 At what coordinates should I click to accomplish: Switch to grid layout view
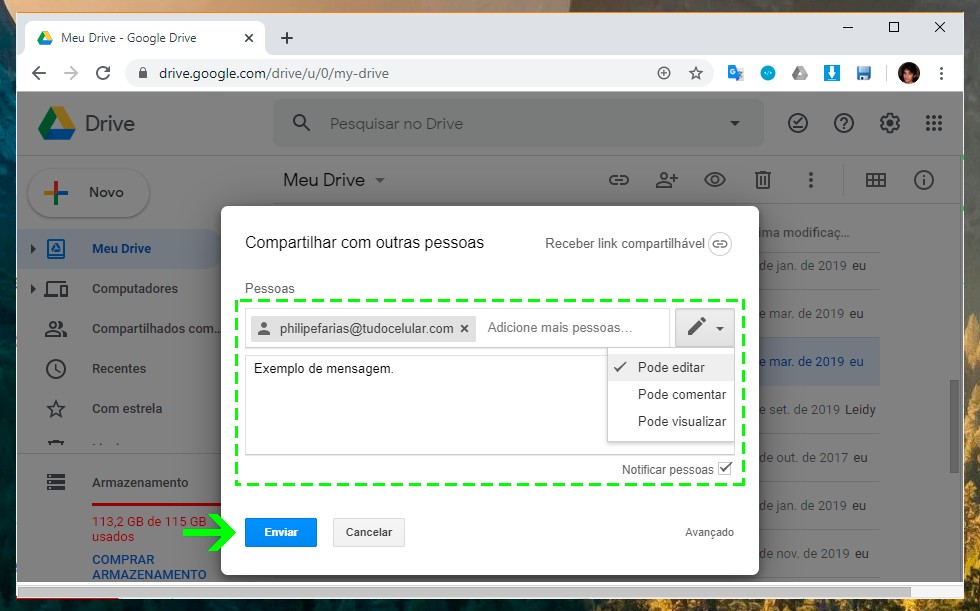coord(876,181)
